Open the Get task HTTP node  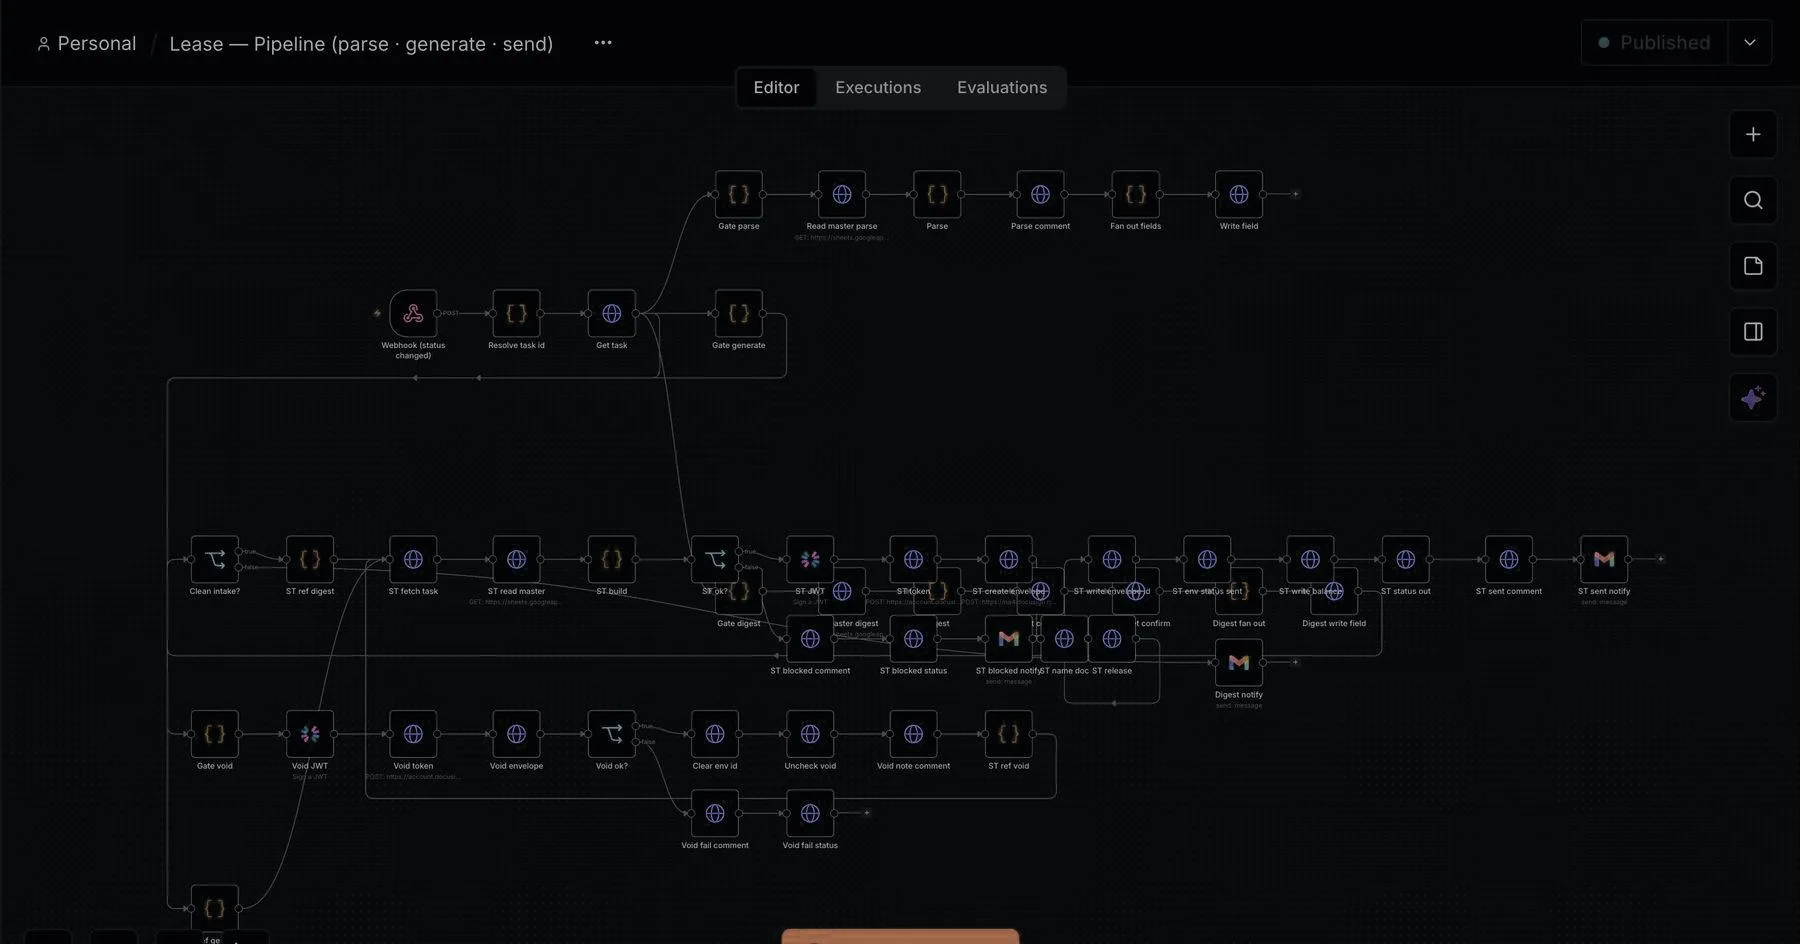pyautogui.click(x=612, y=314)
